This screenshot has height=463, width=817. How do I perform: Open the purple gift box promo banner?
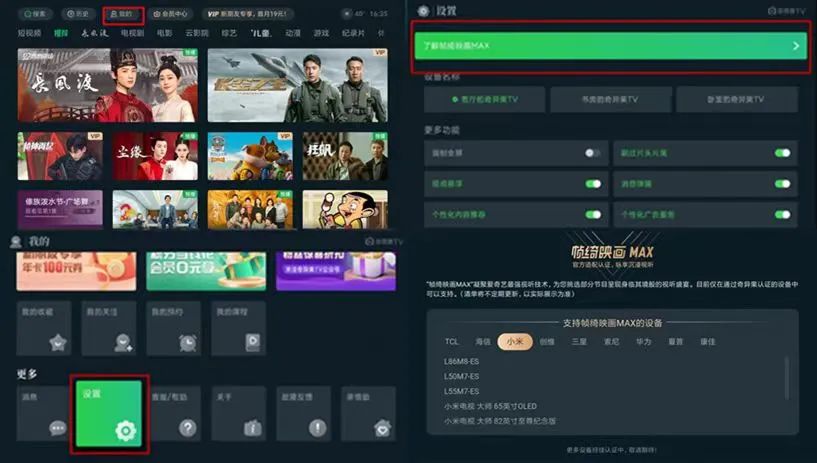coord(336,271)
